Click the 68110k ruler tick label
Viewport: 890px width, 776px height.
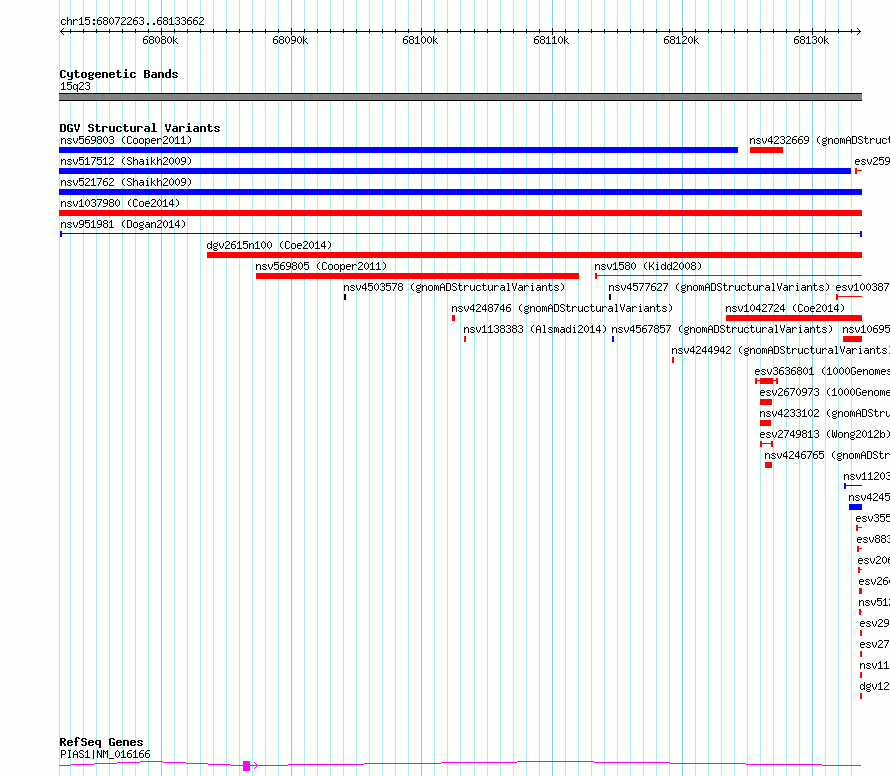551,40
